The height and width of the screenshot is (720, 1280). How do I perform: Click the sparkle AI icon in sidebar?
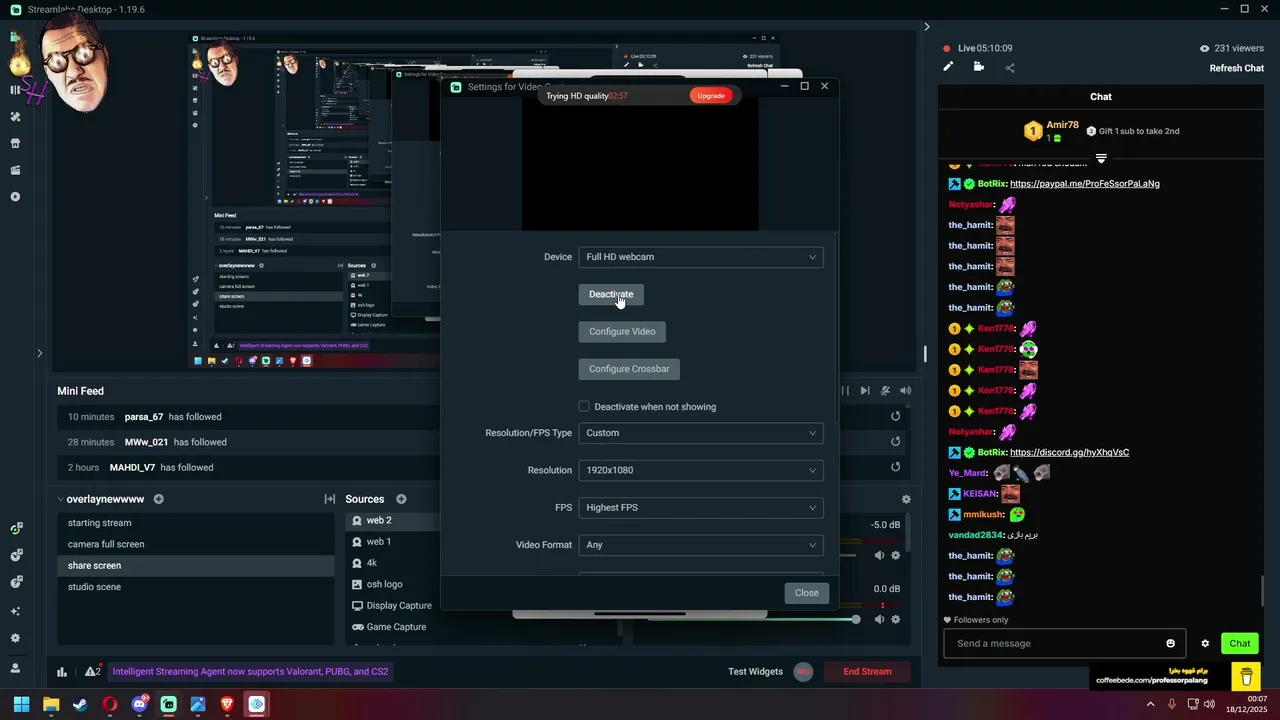(x=15, y=611)
